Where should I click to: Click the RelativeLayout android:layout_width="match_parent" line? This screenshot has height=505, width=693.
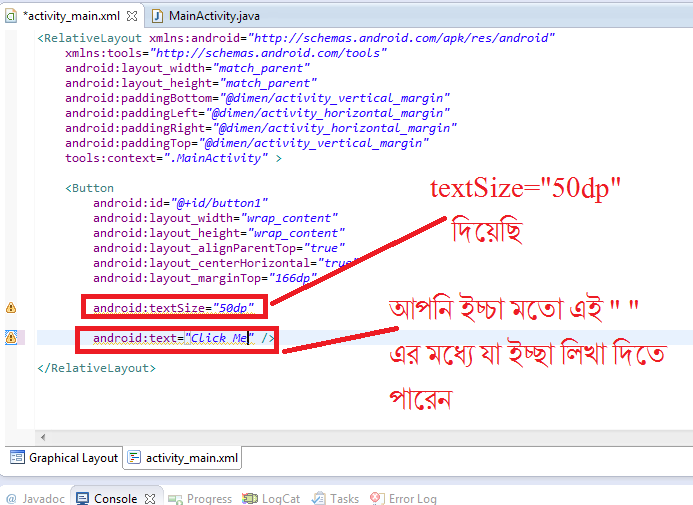point(187,68)
